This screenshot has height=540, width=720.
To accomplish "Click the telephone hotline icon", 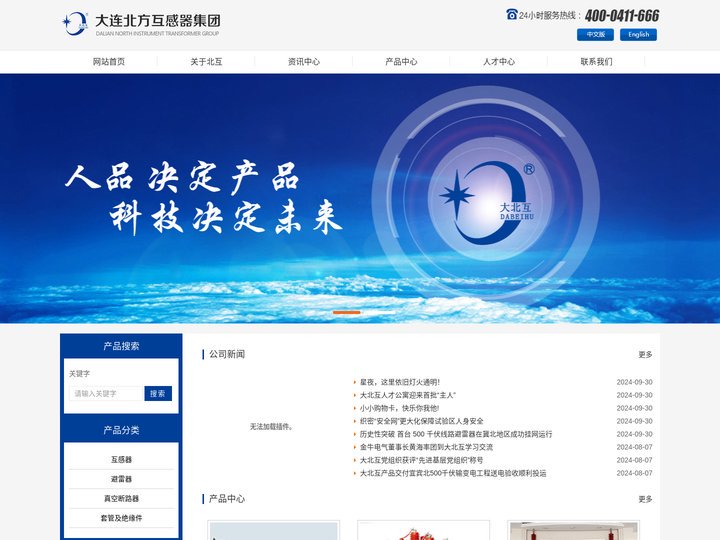I will 512,15.
